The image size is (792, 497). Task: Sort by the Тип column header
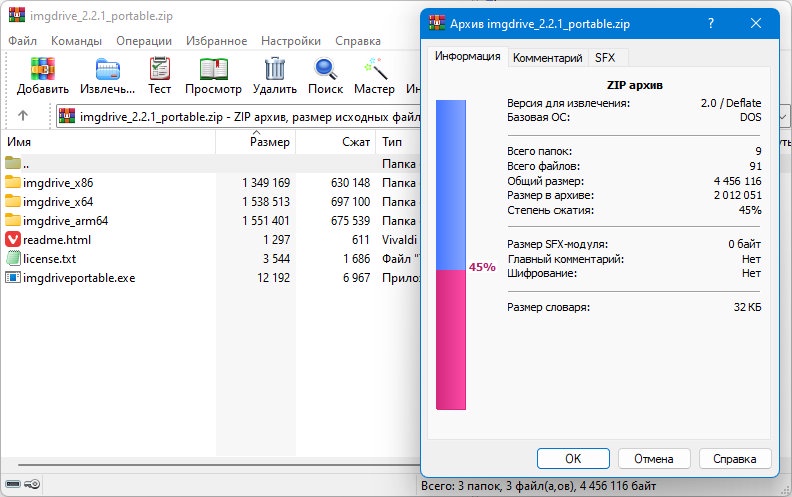pos(399,142)
